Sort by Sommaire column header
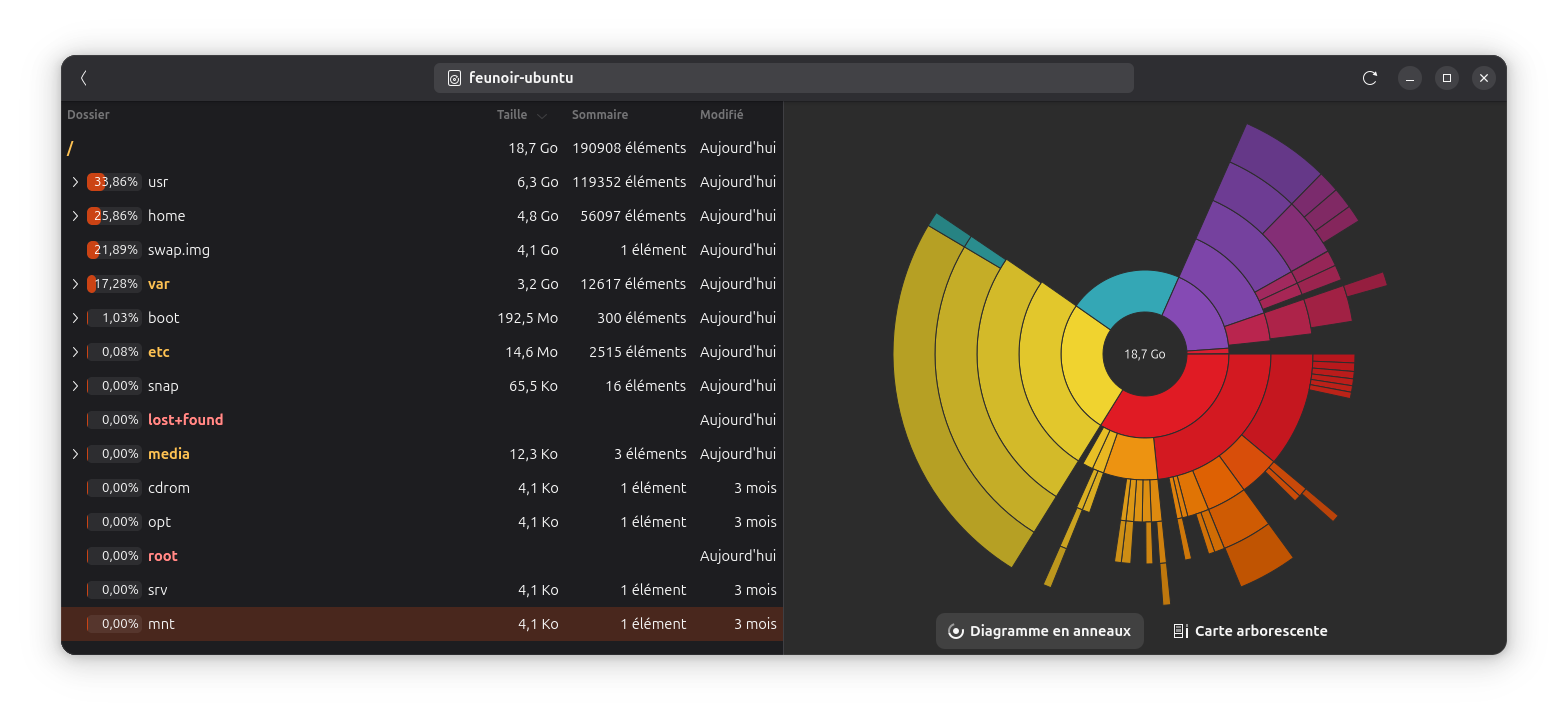Screen dimensions: 1568x722 600,115
